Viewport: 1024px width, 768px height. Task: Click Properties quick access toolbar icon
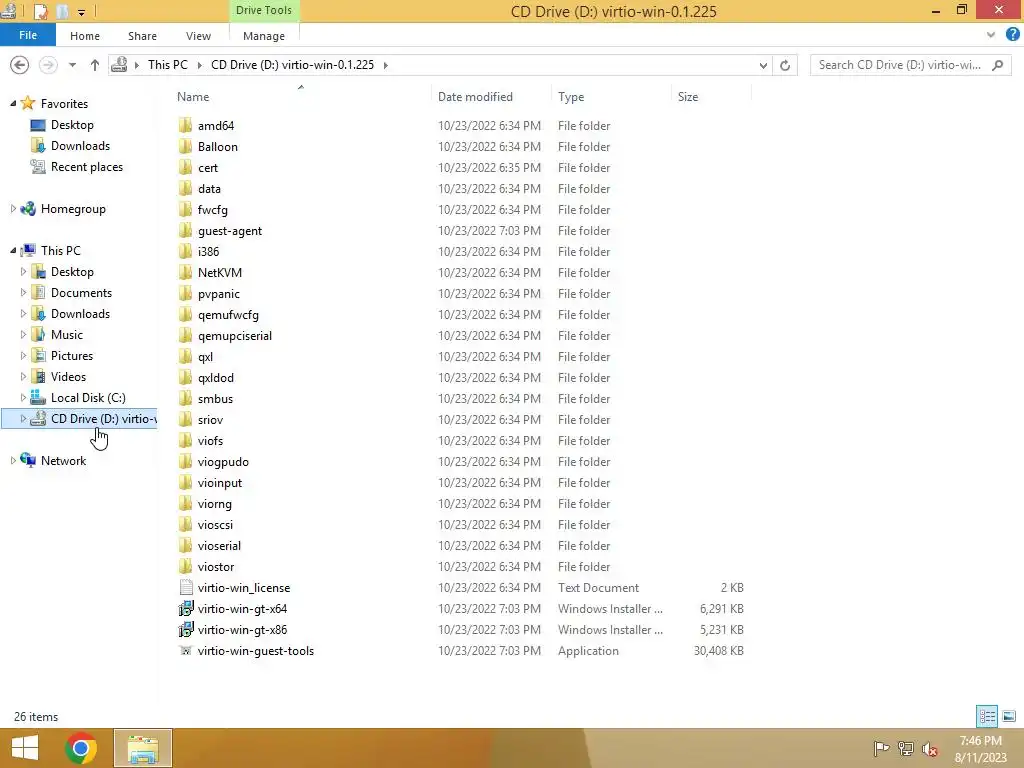pos(40,11)
